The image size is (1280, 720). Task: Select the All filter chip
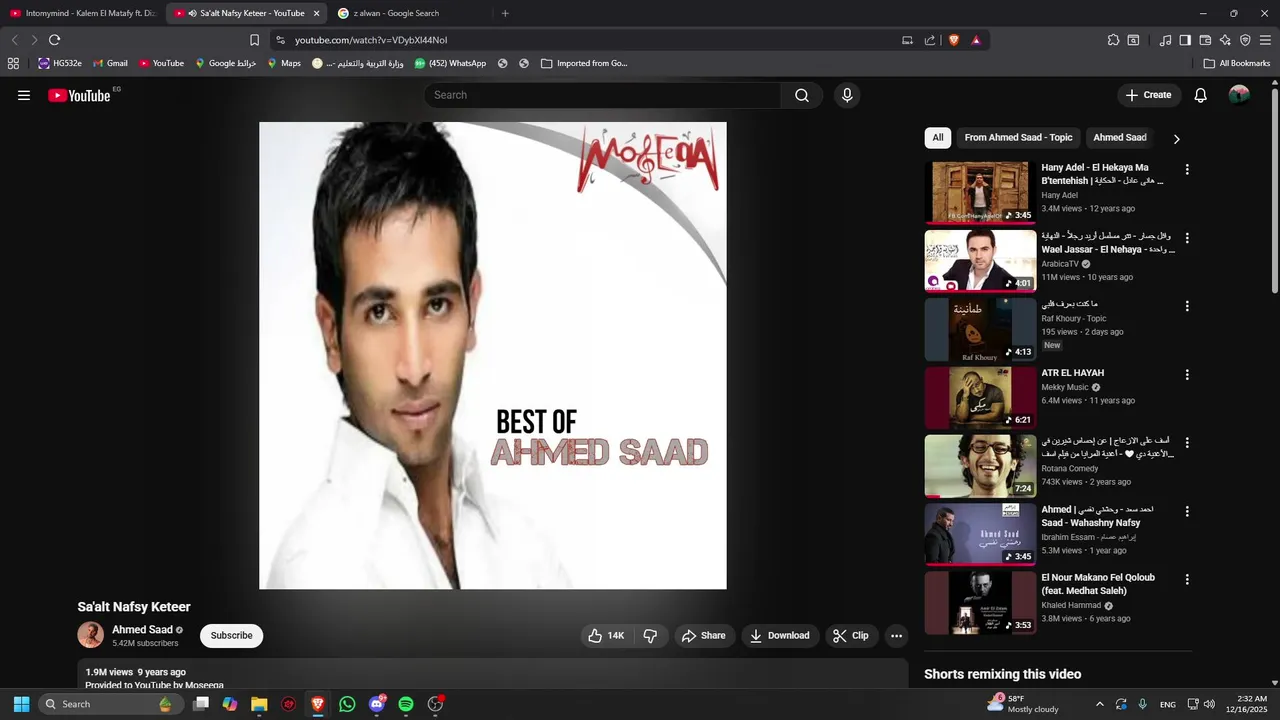click(x=937, y=138)
